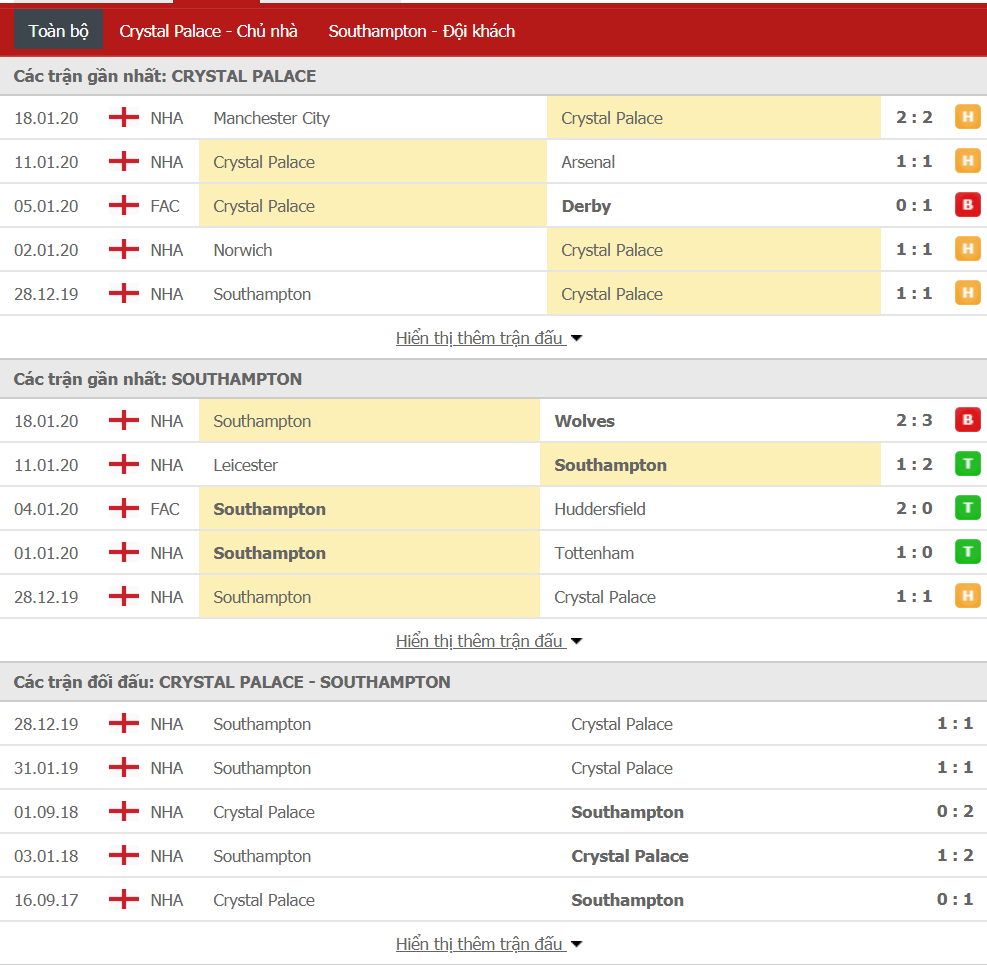Click win badge T on Tottenham match

[967, 551]
